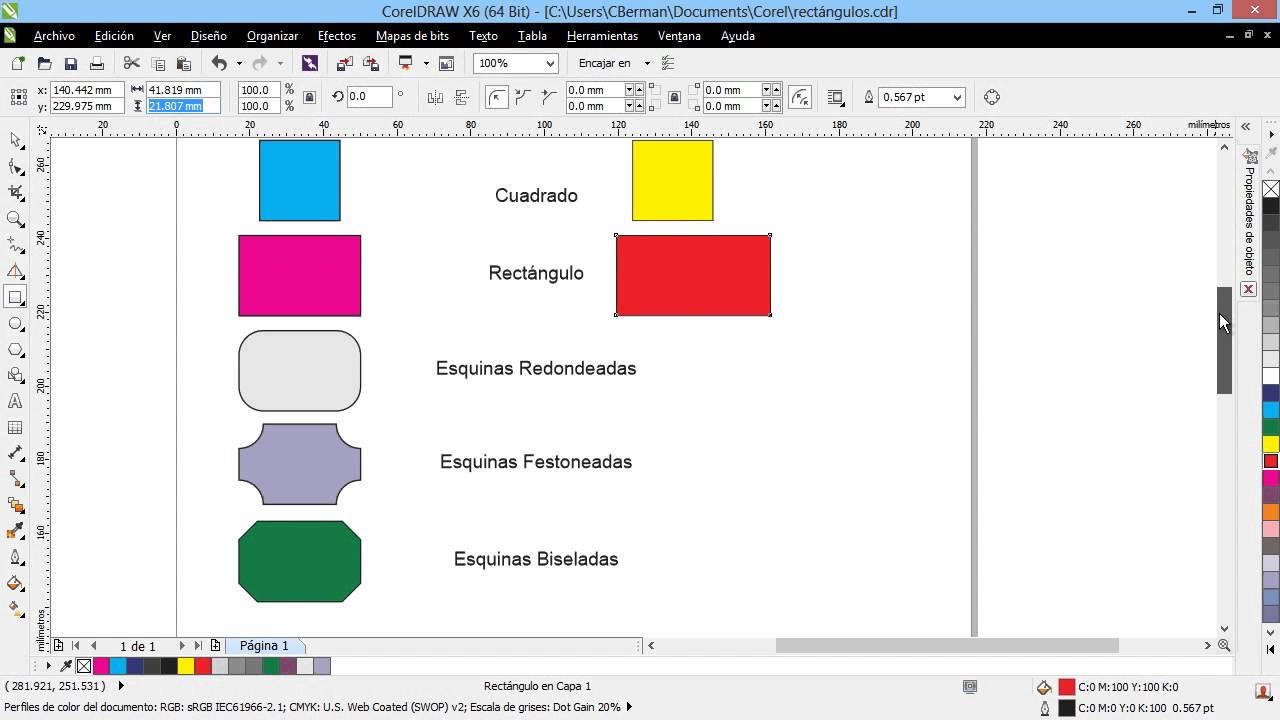Click the Options icon after Encajar en
Image resolution: width=1280 pixels, height=720 pixels.
pos(668,63)
